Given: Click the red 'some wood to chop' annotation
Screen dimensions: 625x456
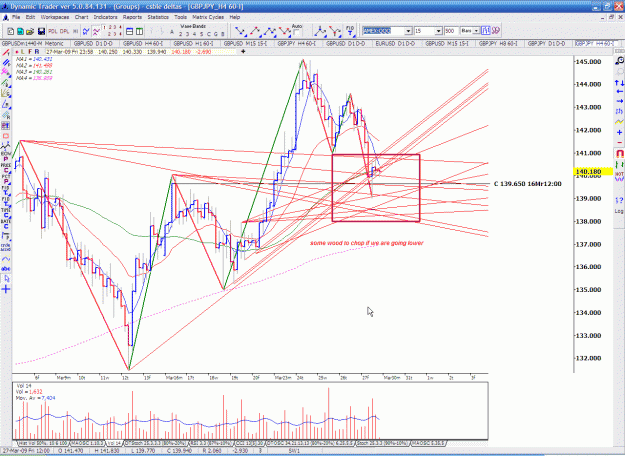Looking at the screenshot, I should pyautogui.click(x=367, y=243).
